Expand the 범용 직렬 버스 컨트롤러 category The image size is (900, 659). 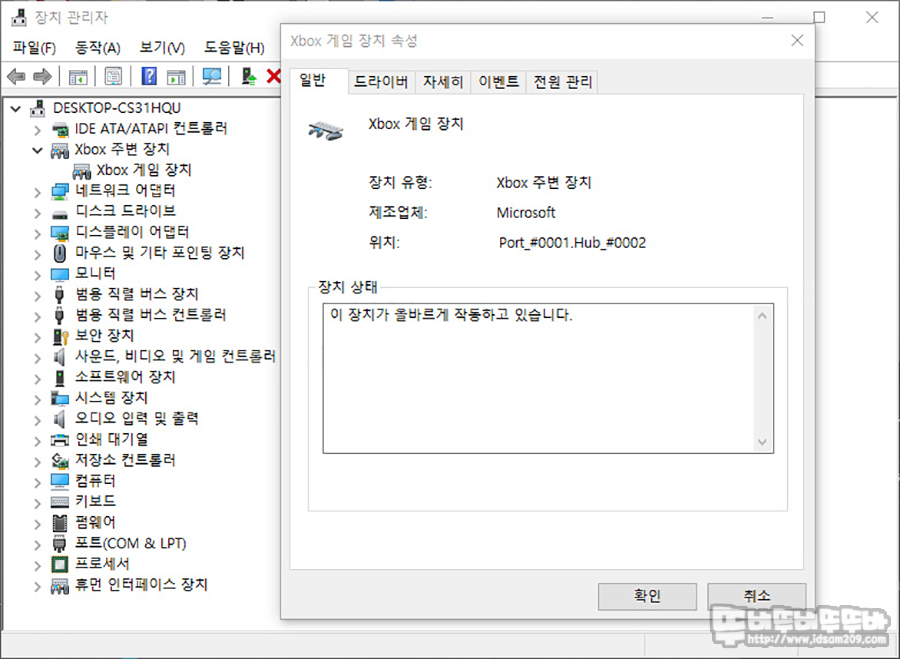coord(38,316)
